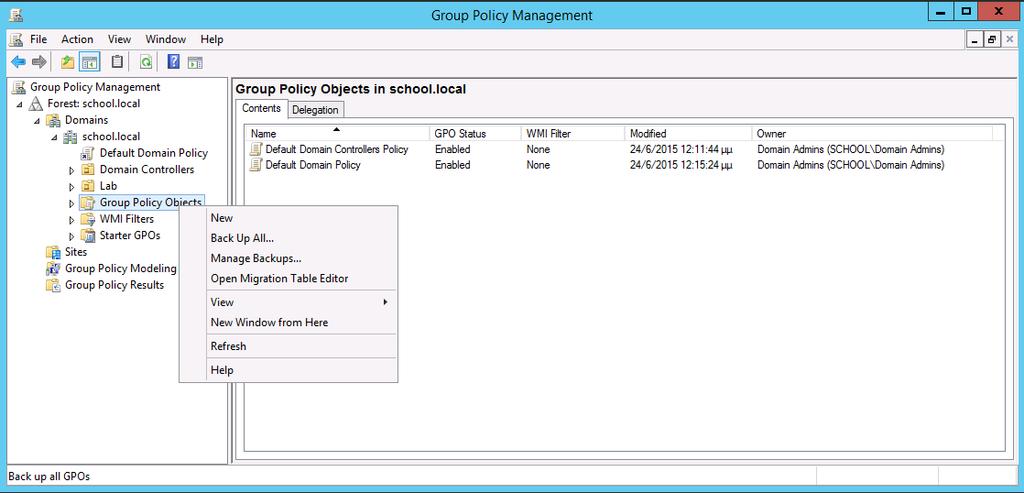
Task: Open the View menu in menu bar
Action: point(120,39)
